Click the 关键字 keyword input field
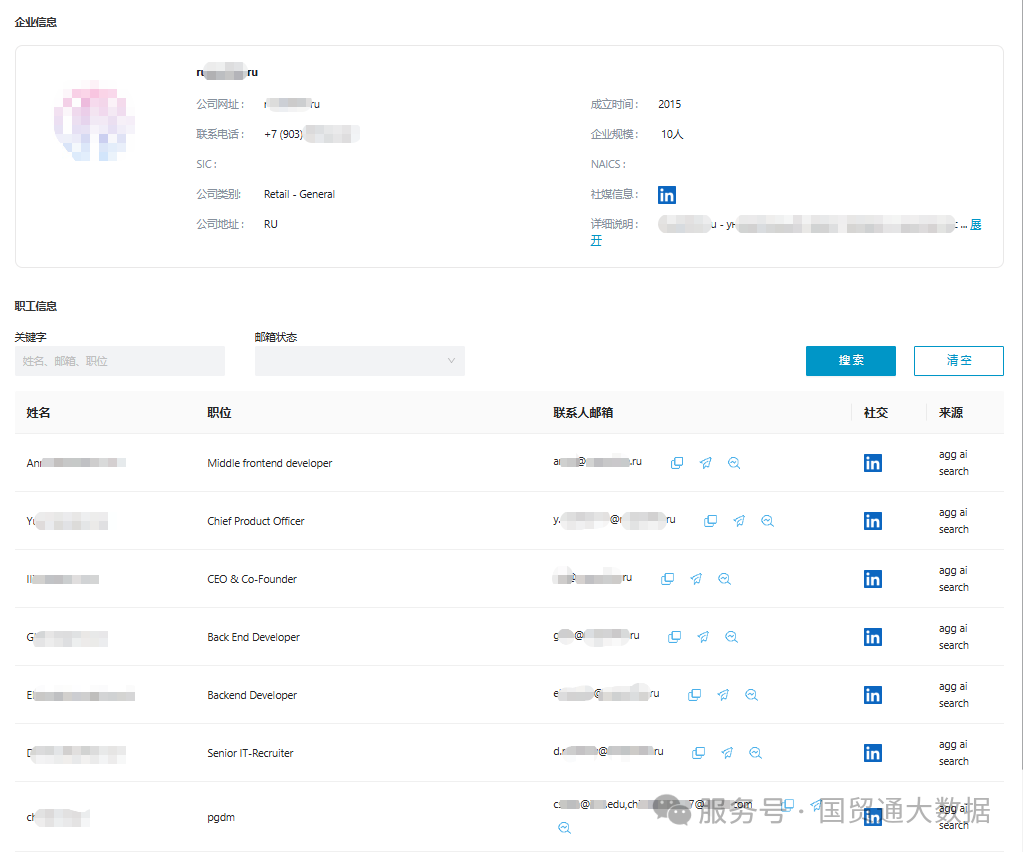This screenshot has width=1023, height=852. [120, 361]
